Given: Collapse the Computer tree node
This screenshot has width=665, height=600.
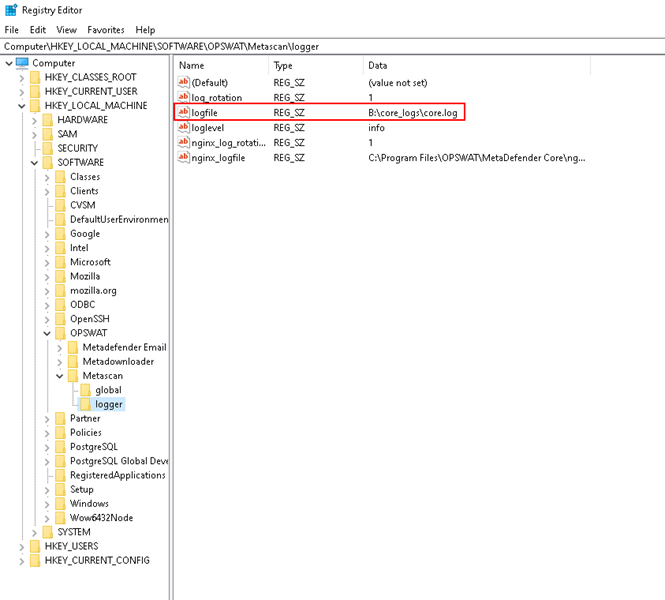Looking at the screenshot, I should click(x=9, y=63).
